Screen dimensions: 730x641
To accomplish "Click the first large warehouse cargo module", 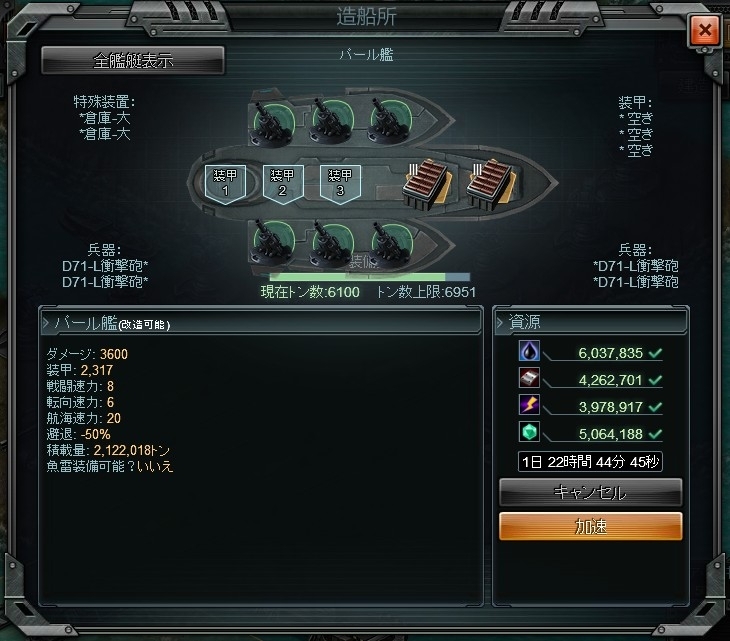I will [426, 184].
